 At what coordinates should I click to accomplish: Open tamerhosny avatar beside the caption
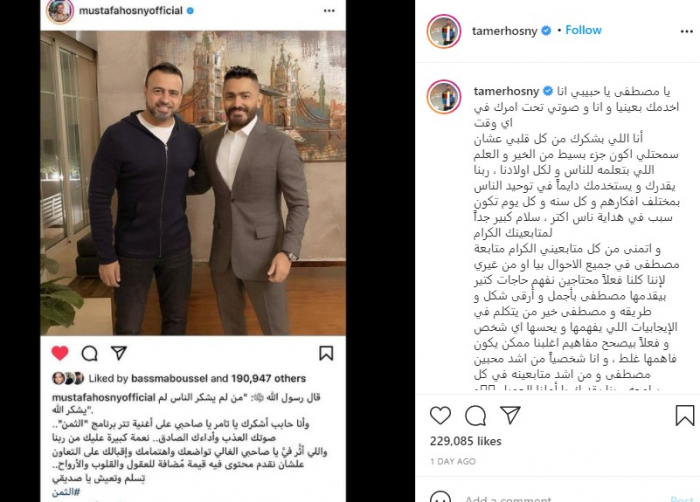444,97
